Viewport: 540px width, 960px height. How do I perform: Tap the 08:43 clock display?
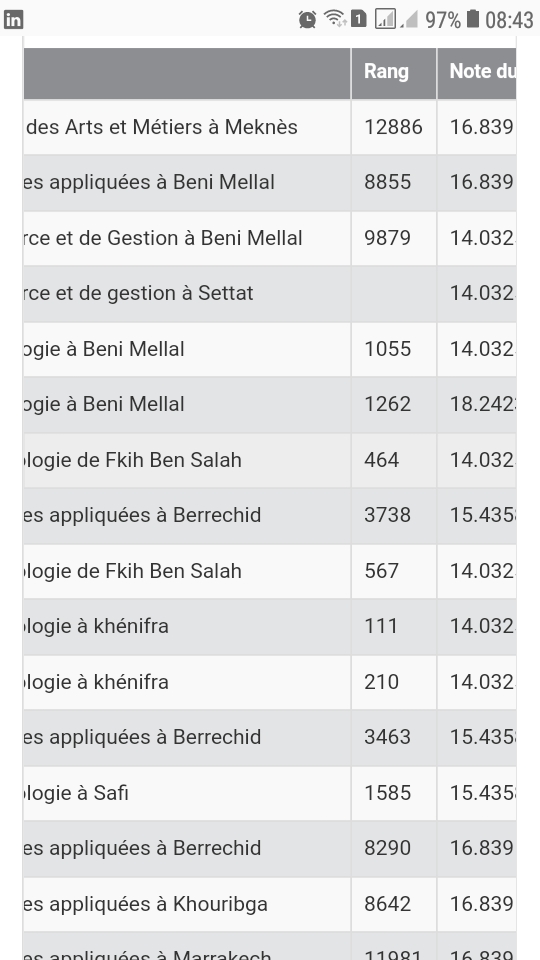tap(509, 20)
